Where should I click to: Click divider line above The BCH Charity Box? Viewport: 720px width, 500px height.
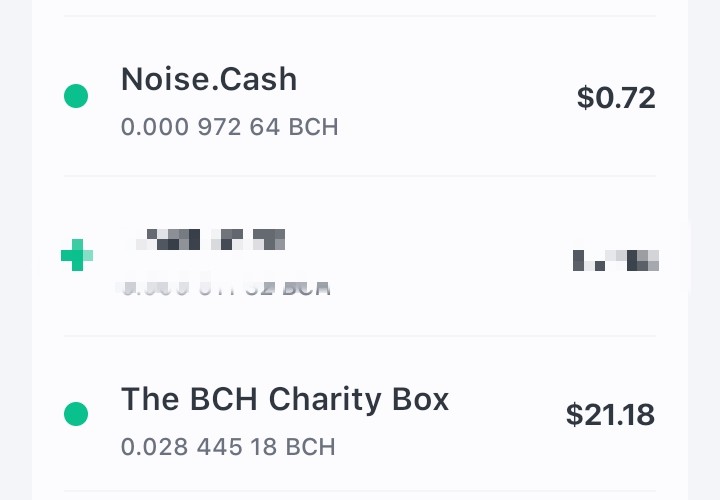point(360,336)
